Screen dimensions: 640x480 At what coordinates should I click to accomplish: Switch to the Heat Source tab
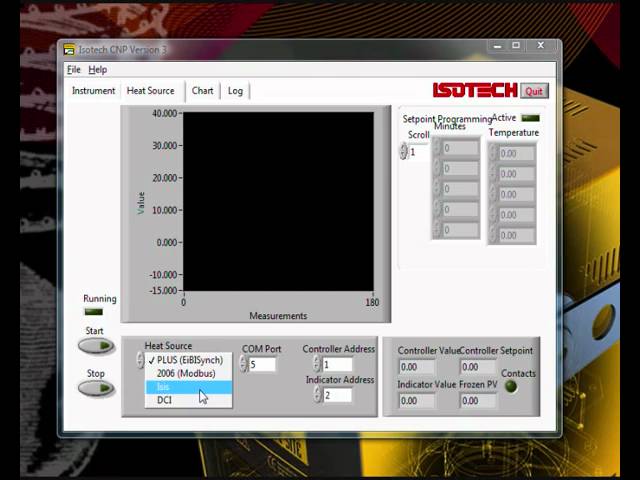[151, 91]
